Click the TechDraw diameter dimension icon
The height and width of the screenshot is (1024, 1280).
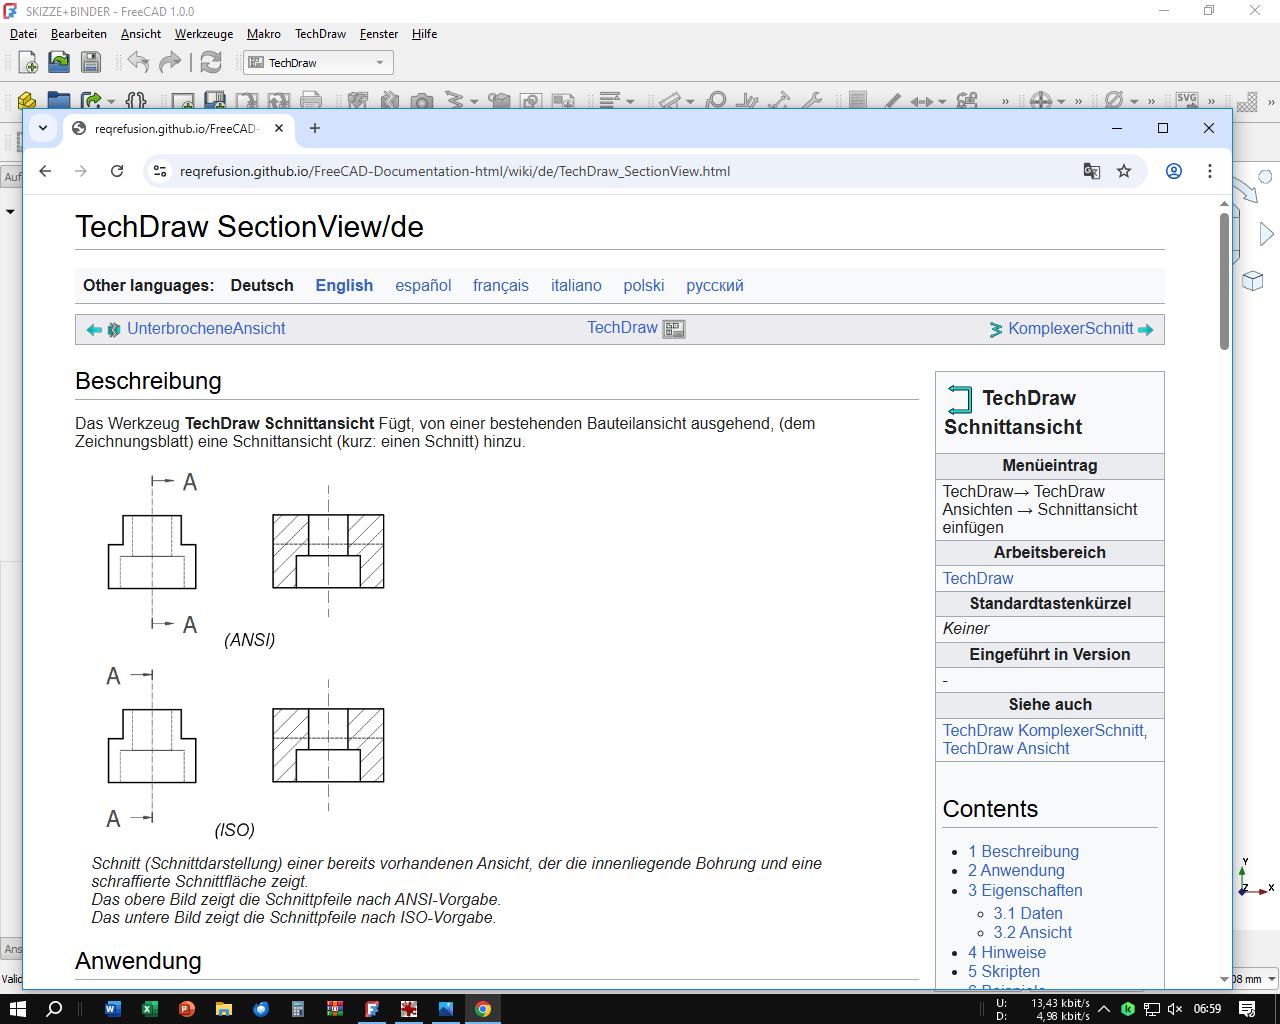[x=1113, y=100]
